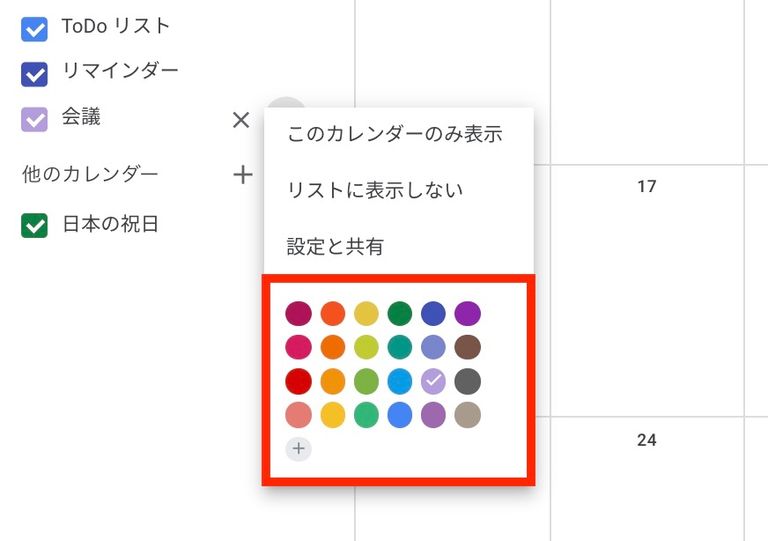Select the checked lavender color swatch

[433, 381]
